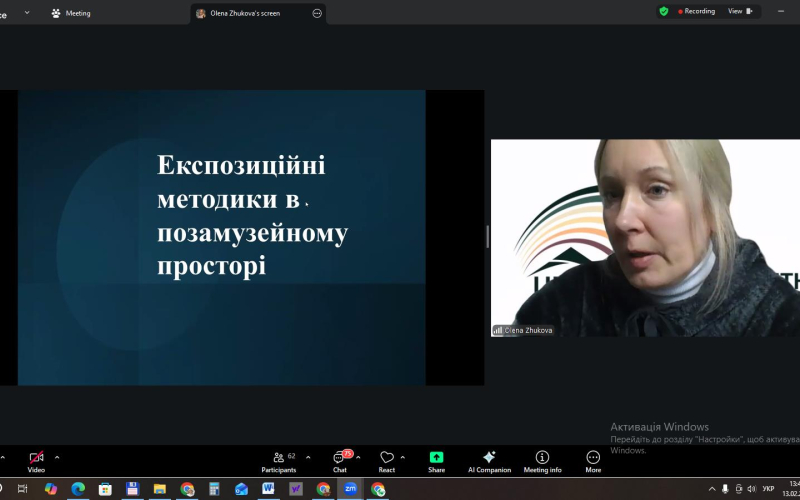The height and width of the screenshot is (500, 800).
Task: Switch to Zoom in the taskbar
Action: 350,489
